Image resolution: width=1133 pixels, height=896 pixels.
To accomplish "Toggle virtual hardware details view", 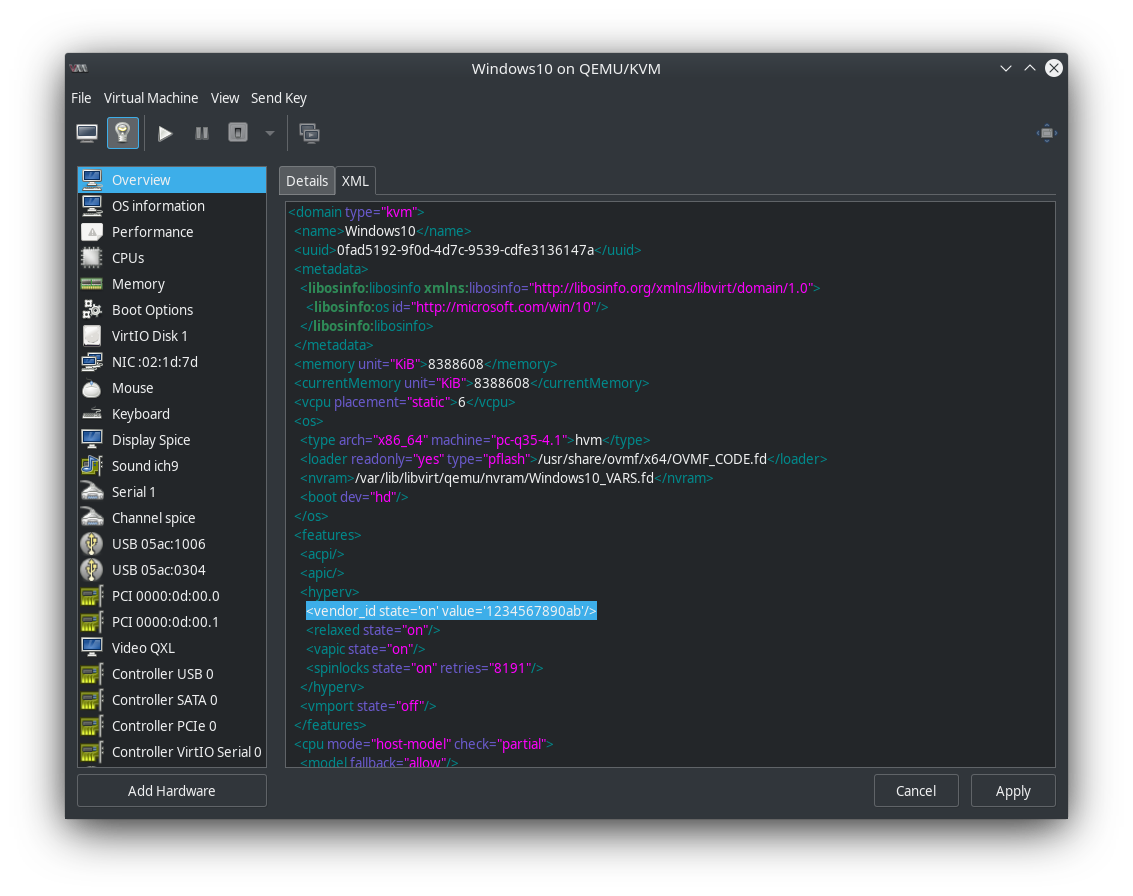I will [123, 133].
